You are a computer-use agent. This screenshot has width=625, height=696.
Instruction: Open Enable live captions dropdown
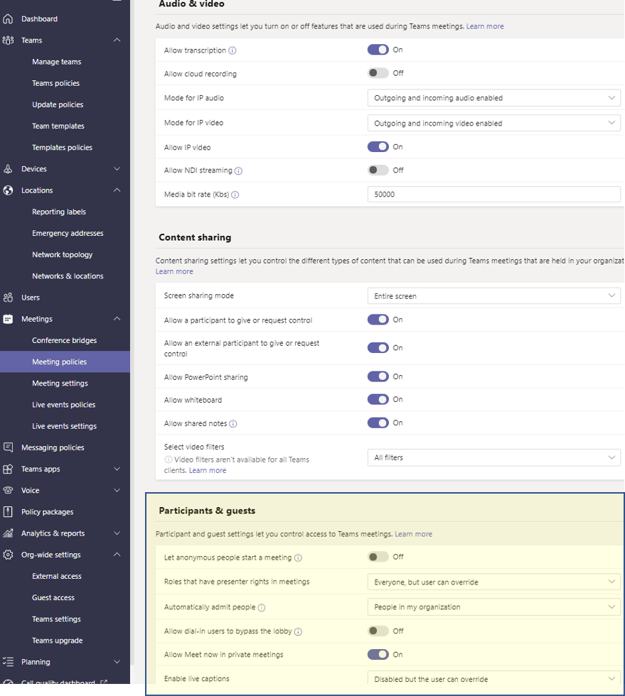click(x=494, y=679)
